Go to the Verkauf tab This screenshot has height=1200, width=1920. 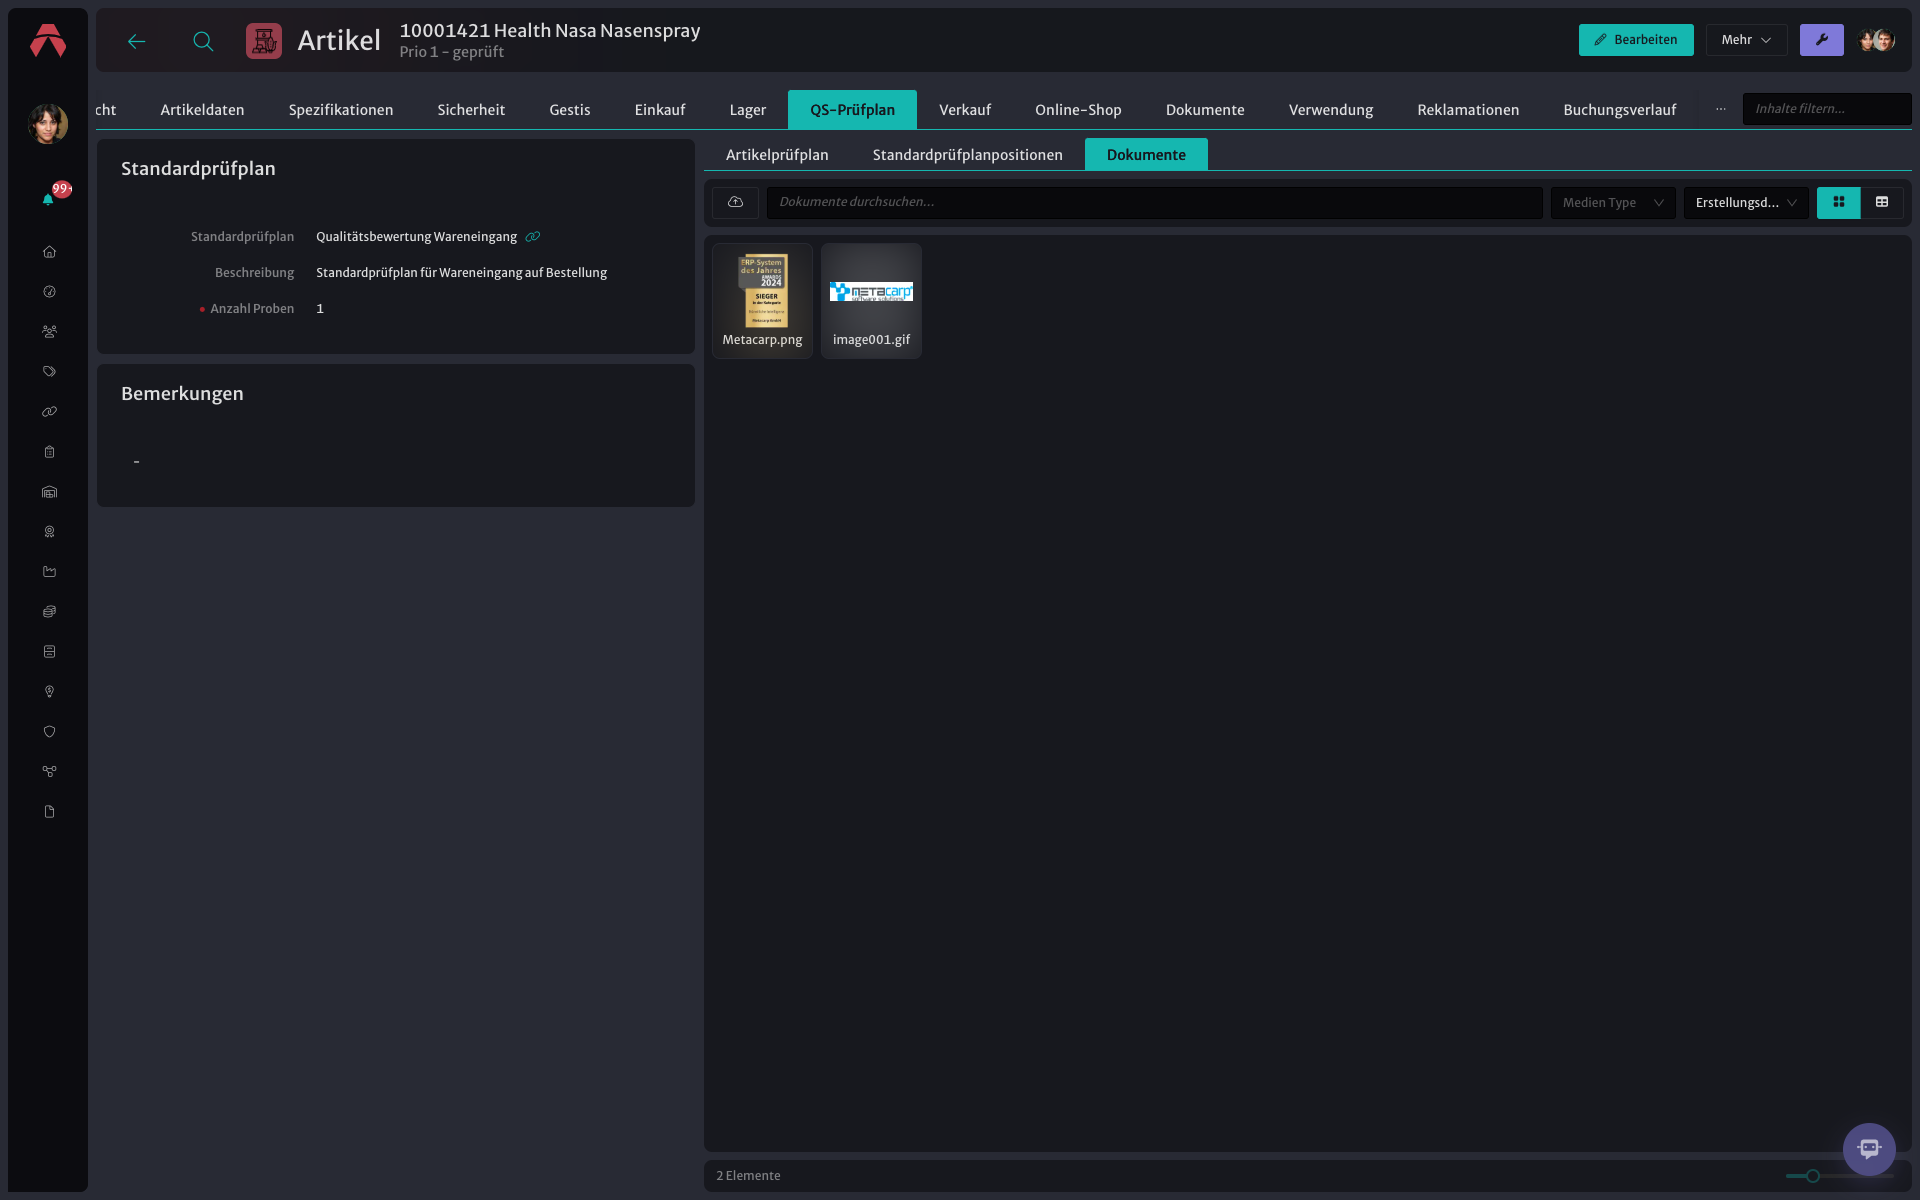(965, 110)
